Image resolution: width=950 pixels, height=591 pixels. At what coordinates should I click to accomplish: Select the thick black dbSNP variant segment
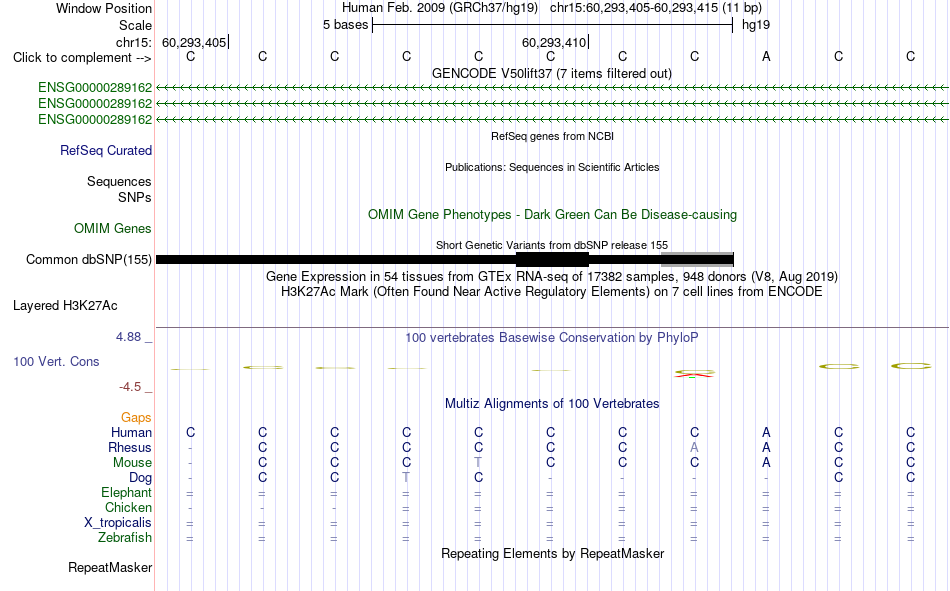tap(552, 259)
